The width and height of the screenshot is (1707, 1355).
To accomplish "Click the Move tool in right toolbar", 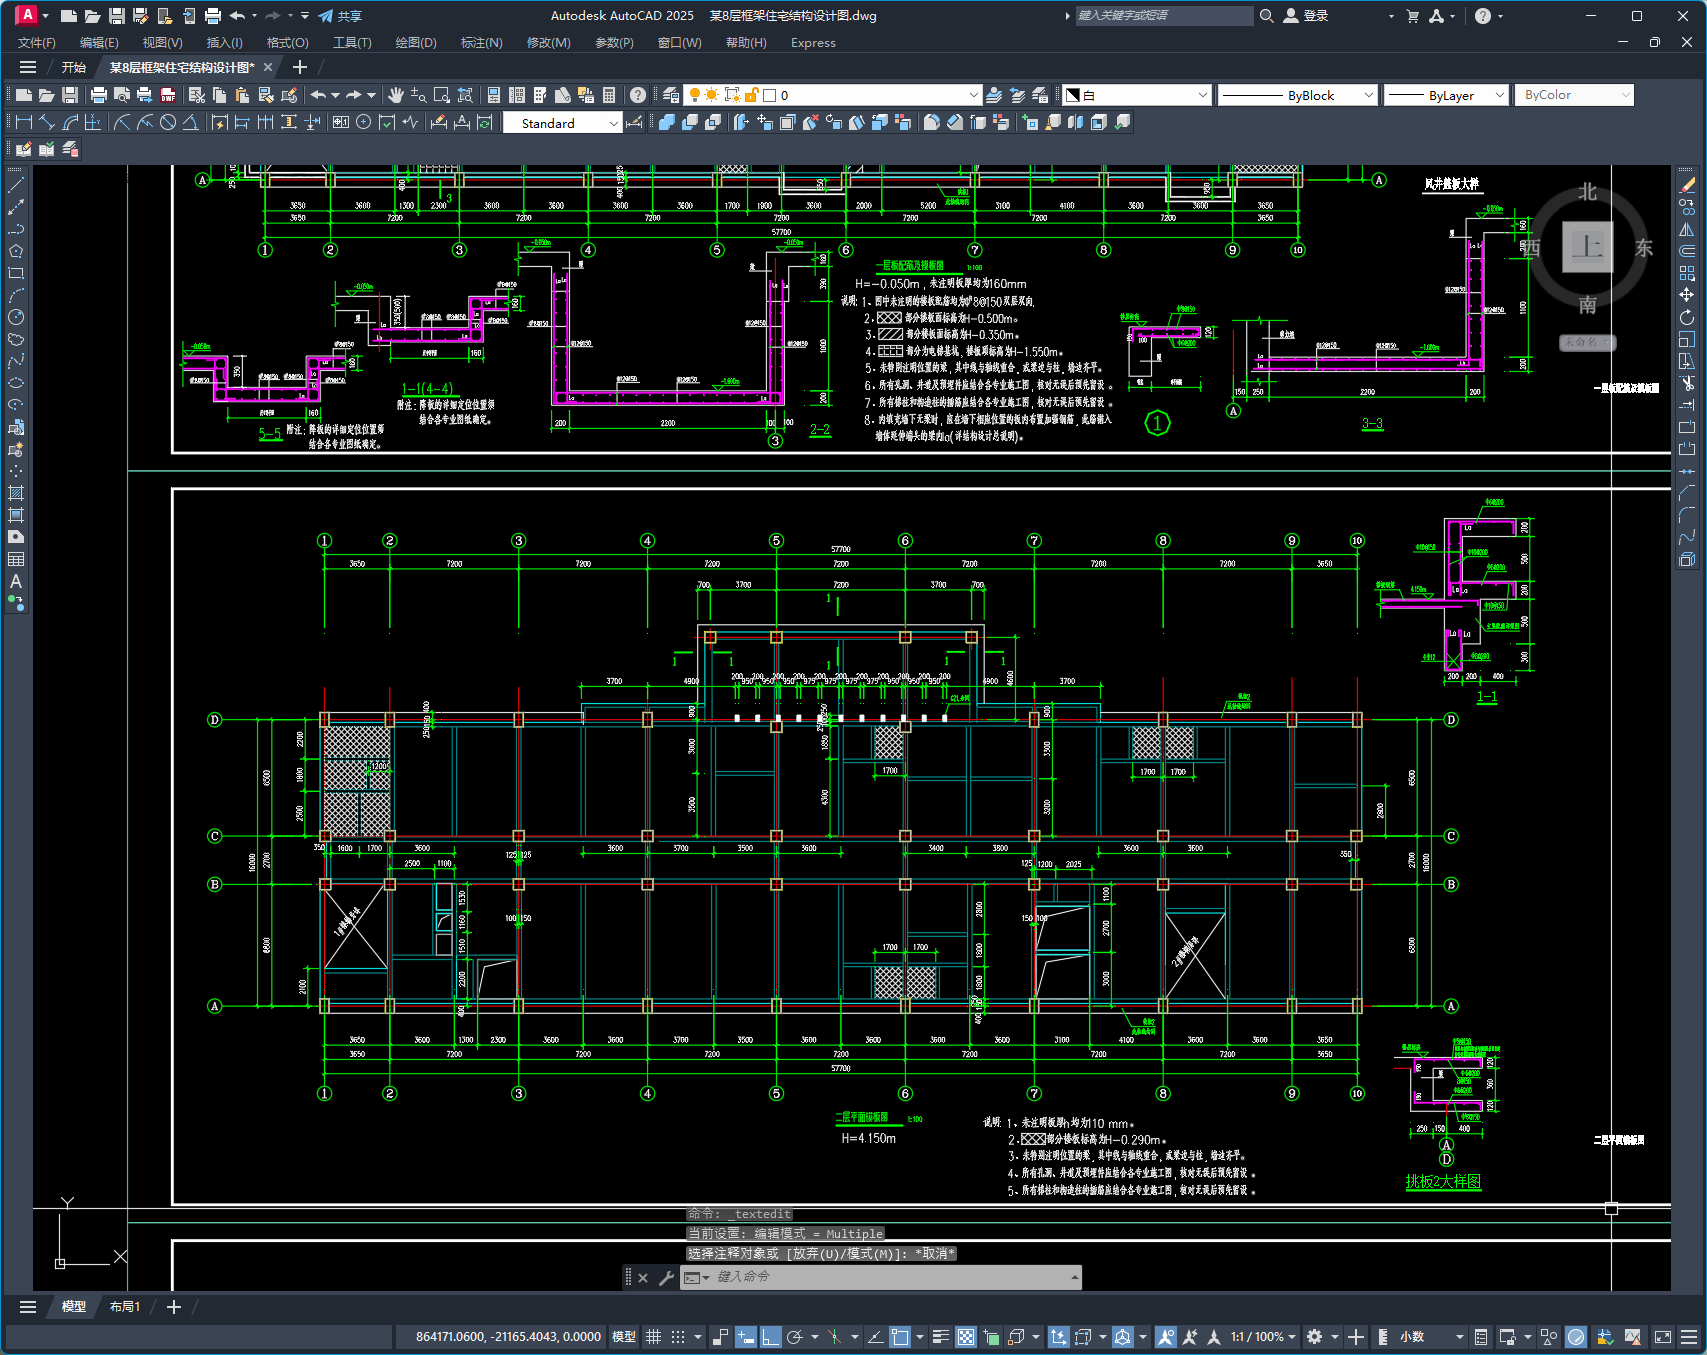I will 1688,295.
